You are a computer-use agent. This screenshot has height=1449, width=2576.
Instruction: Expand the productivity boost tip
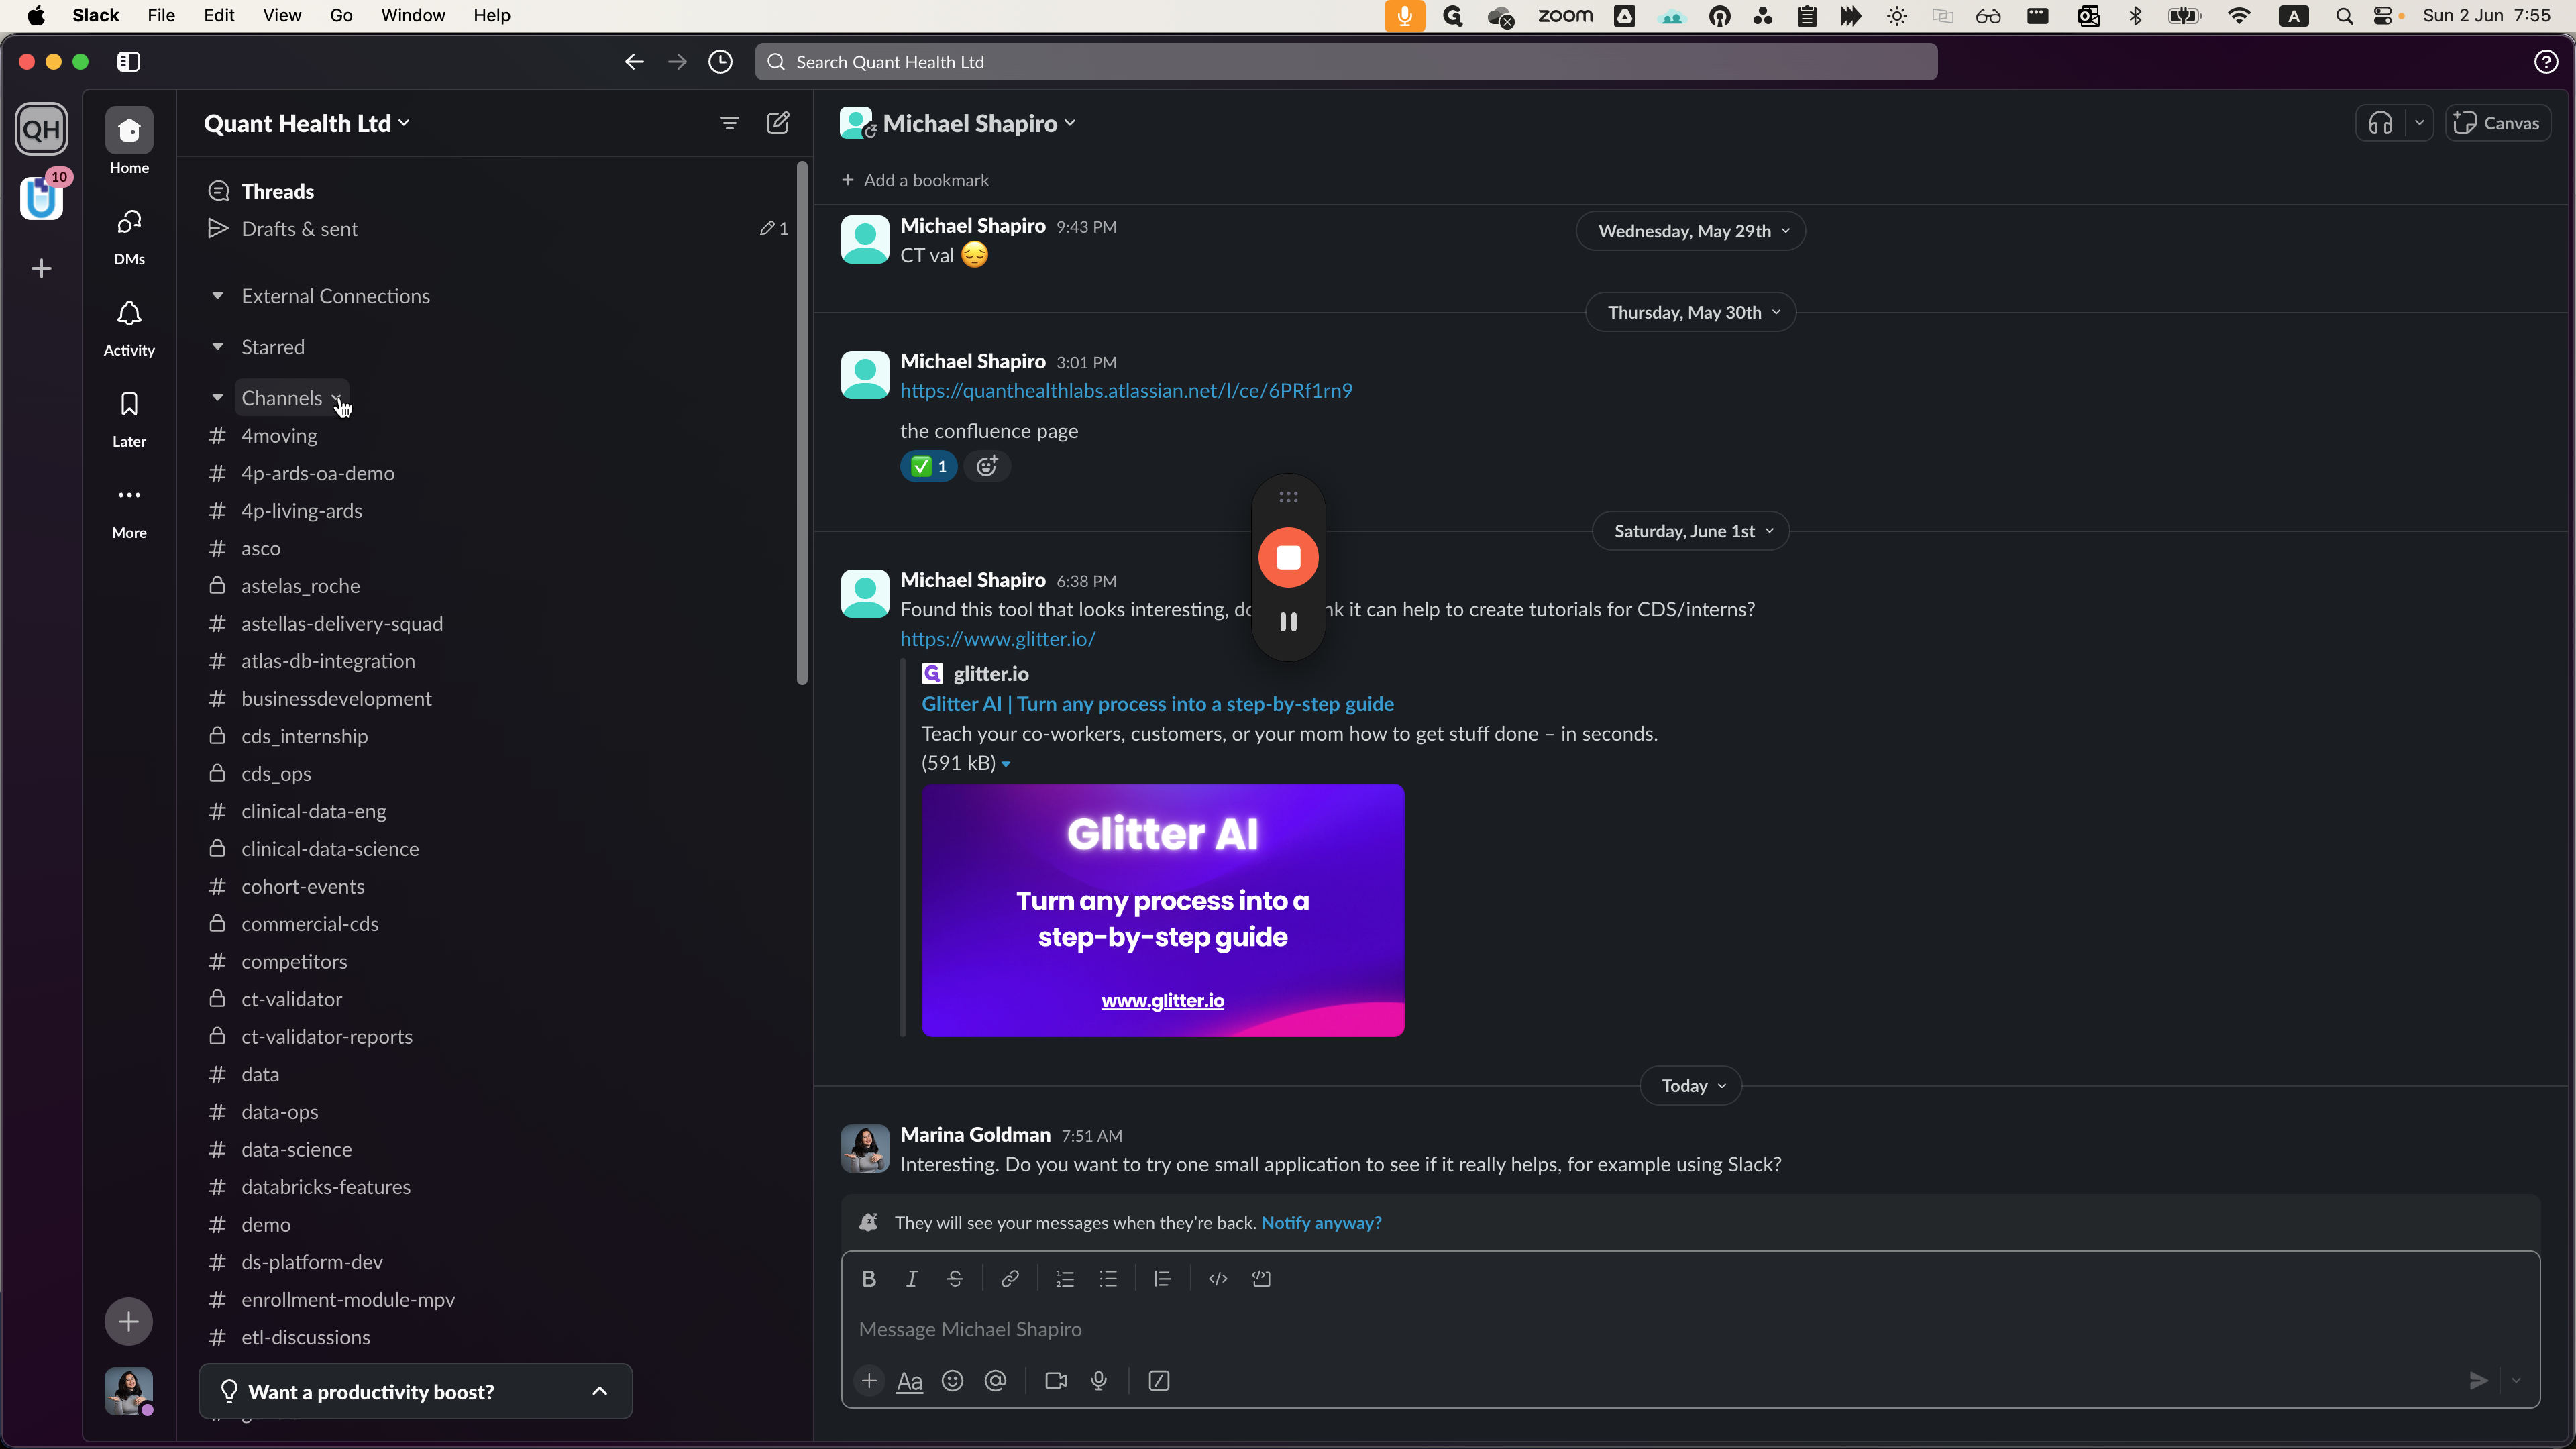[x=599, y=1391]
